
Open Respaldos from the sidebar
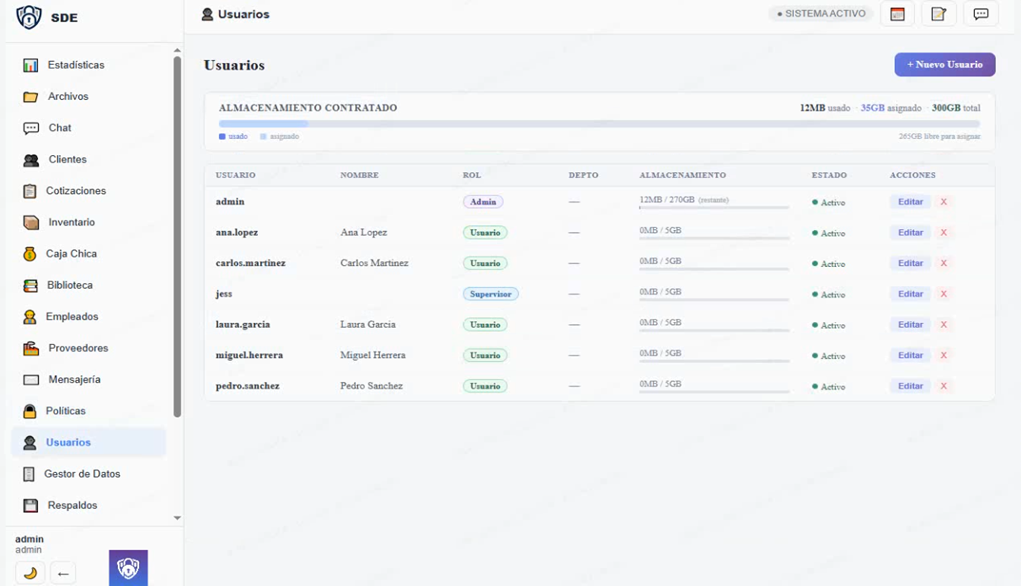[x=72, y=505]
